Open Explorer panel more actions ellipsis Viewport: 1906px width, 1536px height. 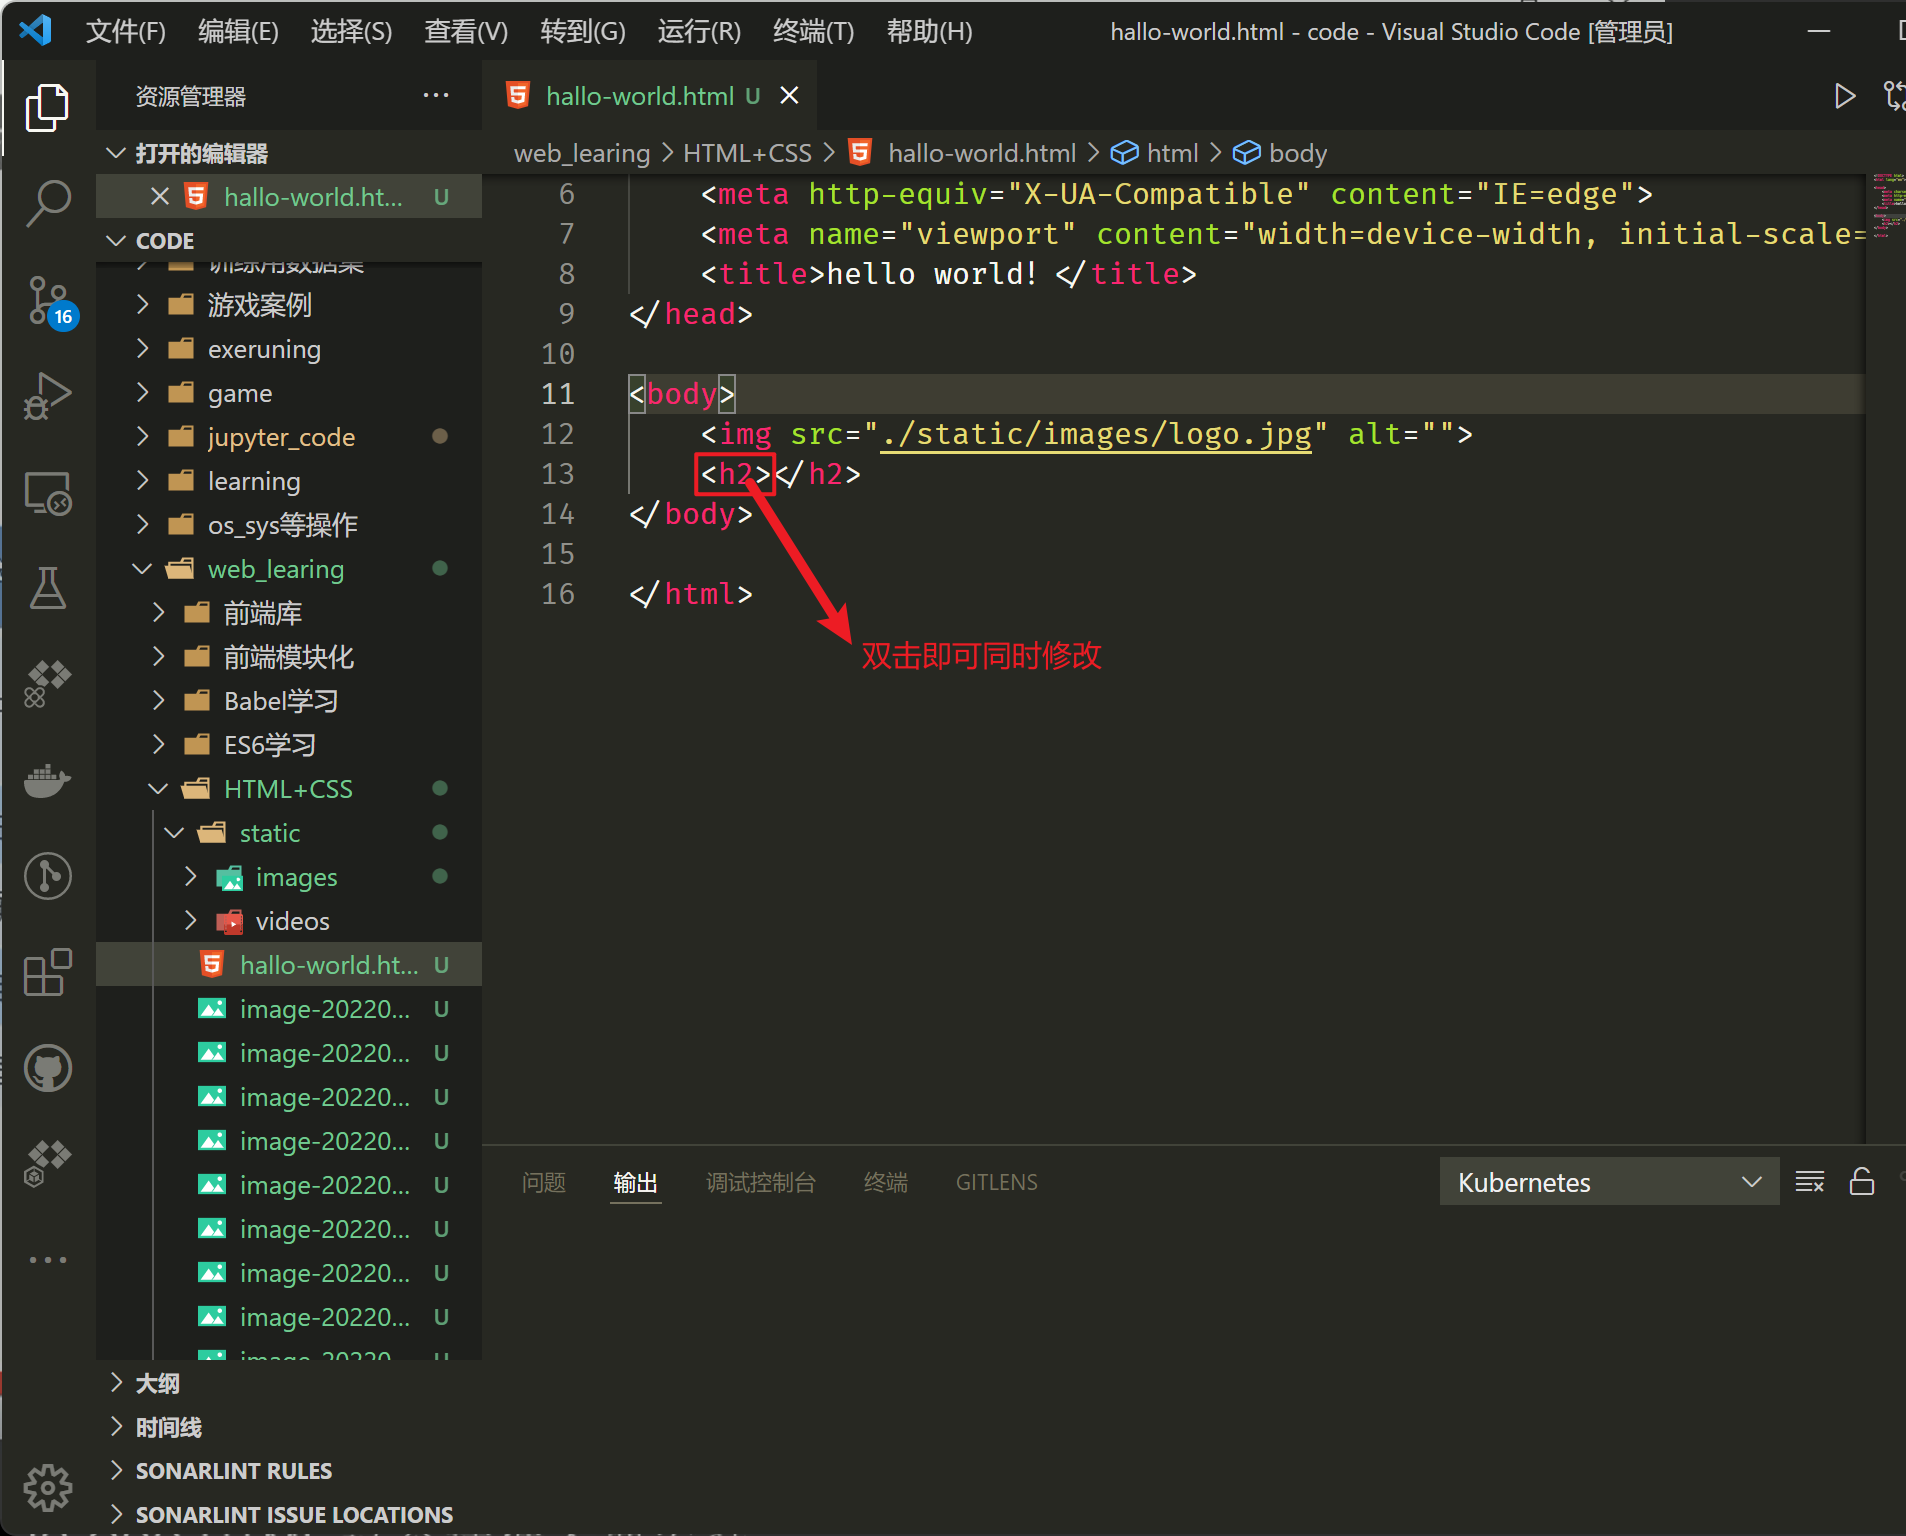click(436, 96)
